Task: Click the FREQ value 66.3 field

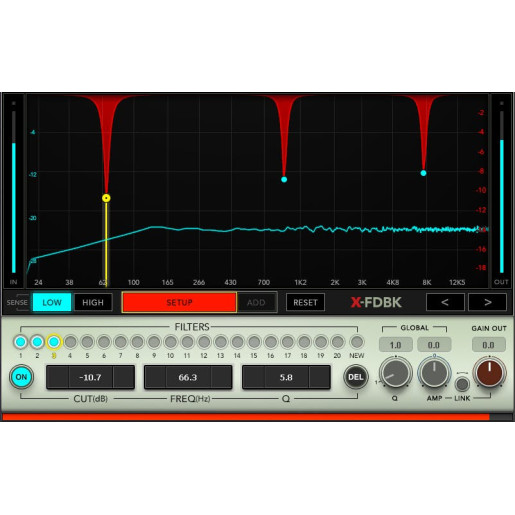Action: tap(188, 377)
